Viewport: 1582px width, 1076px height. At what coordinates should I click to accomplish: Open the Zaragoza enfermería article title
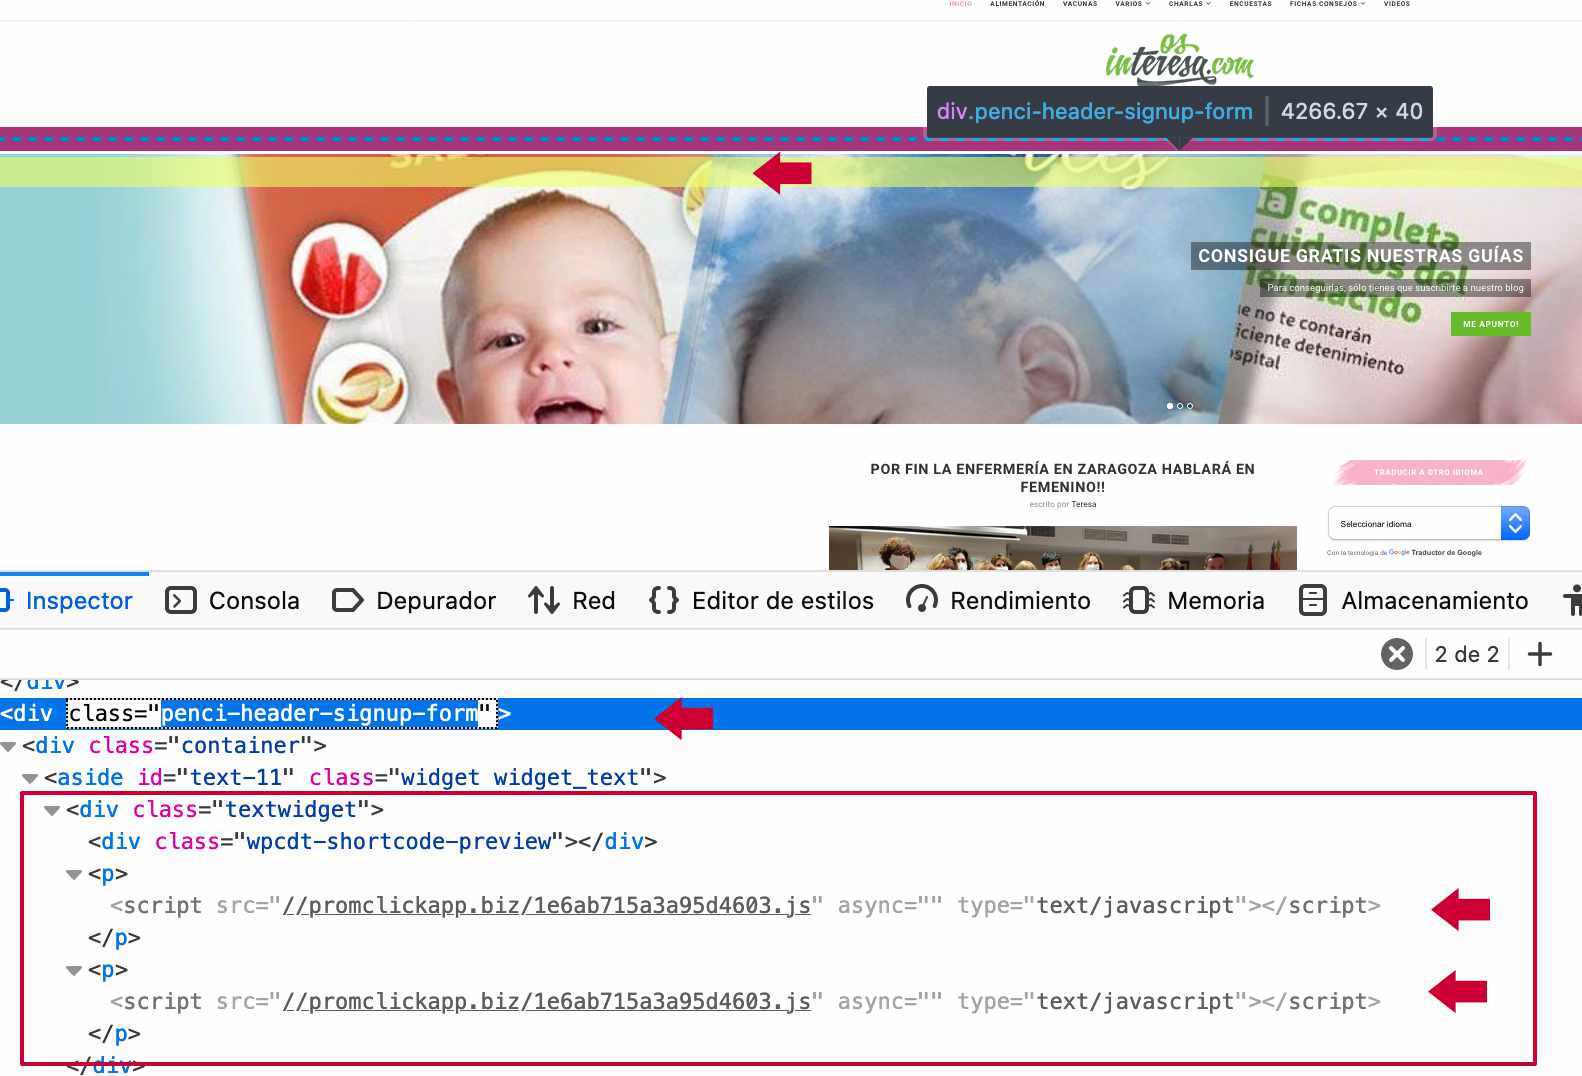1062,478
